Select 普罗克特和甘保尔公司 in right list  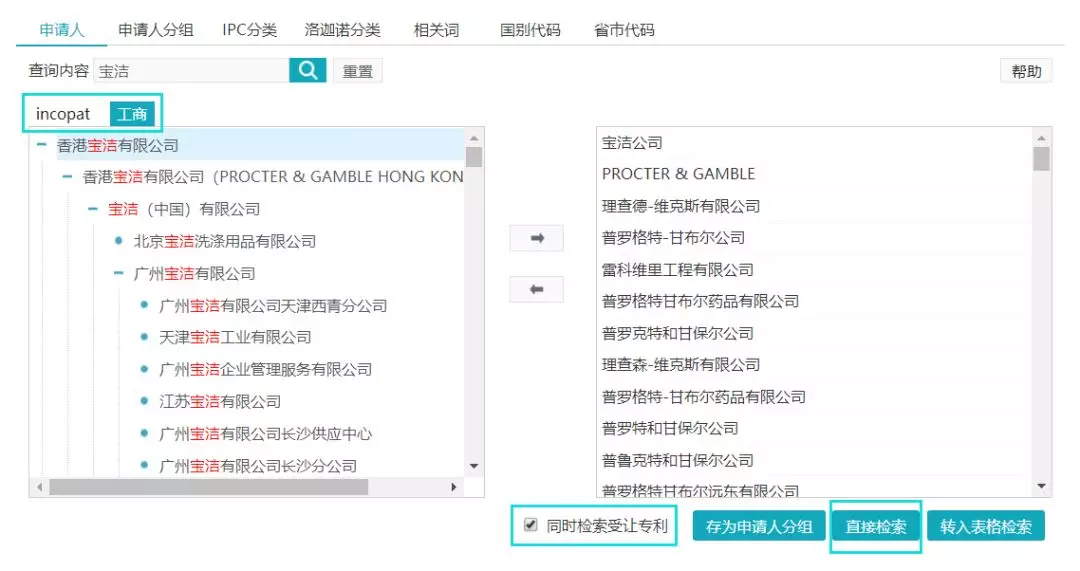677,333
